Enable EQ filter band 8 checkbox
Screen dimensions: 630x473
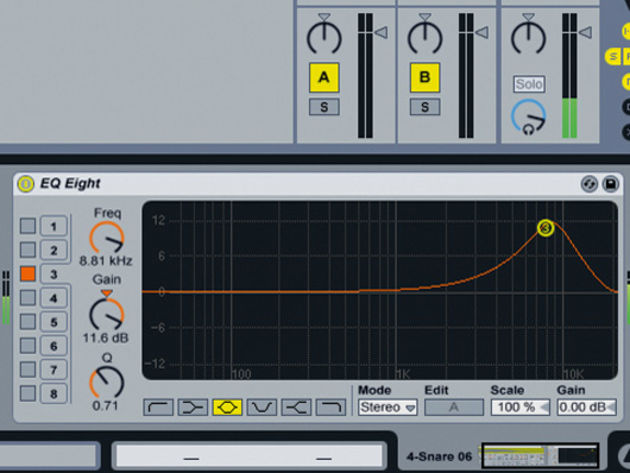(28, 393)
